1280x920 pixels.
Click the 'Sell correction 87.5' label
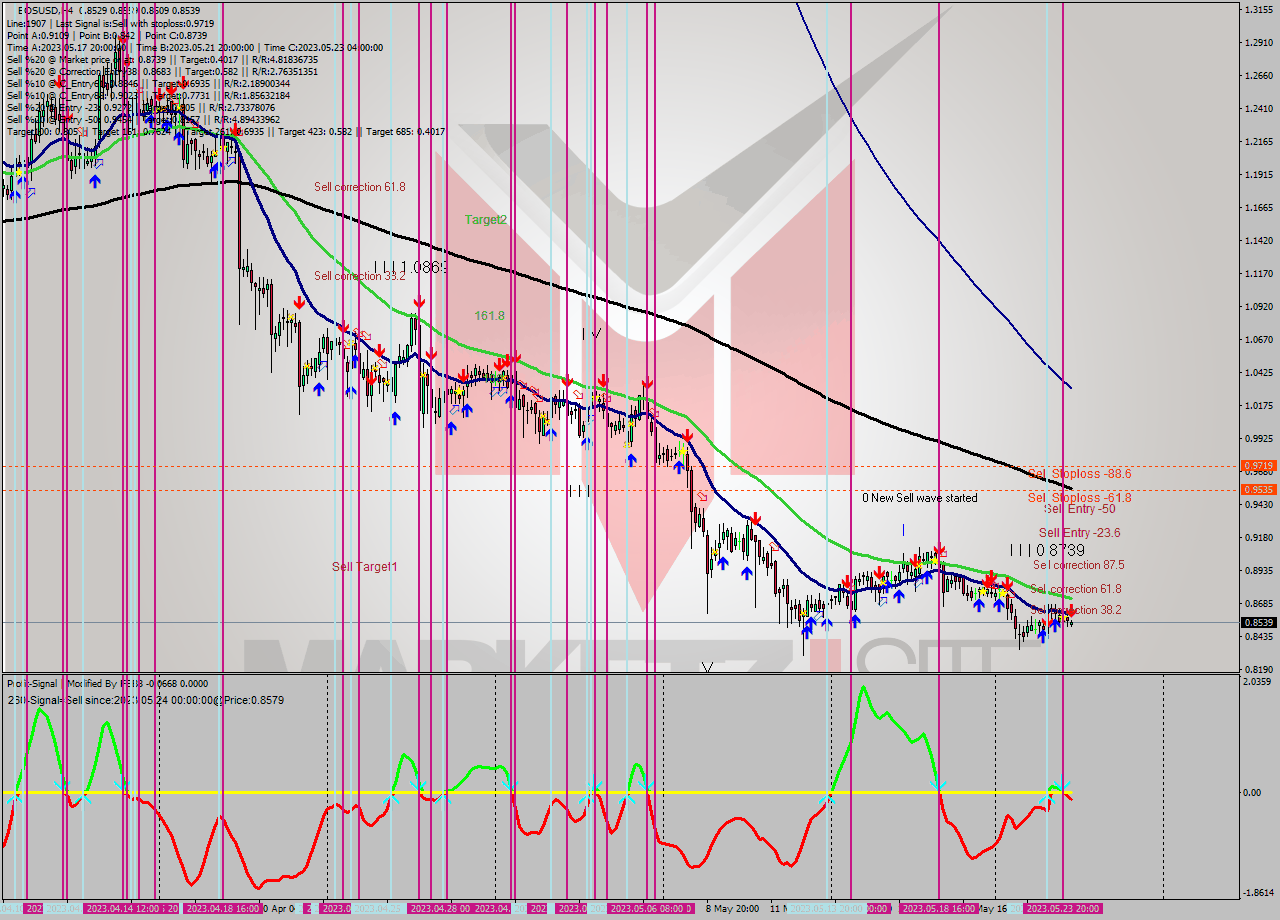click(1079, 565)
